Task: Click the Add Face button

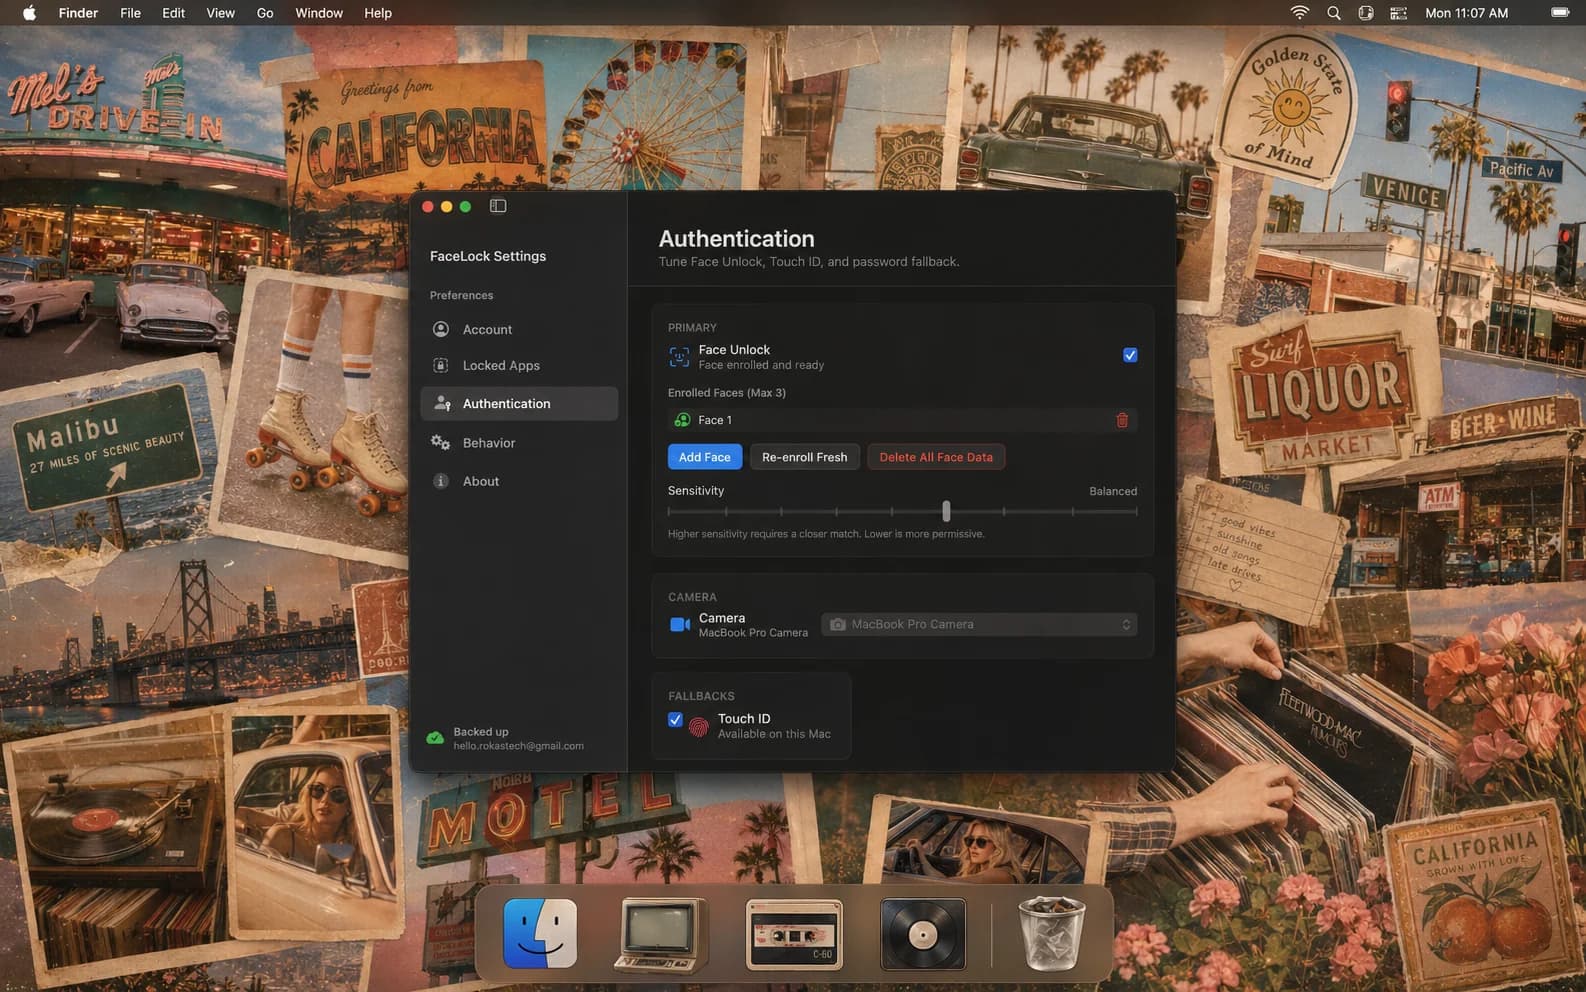Action: pyautogui.click(x=705, y=457)
